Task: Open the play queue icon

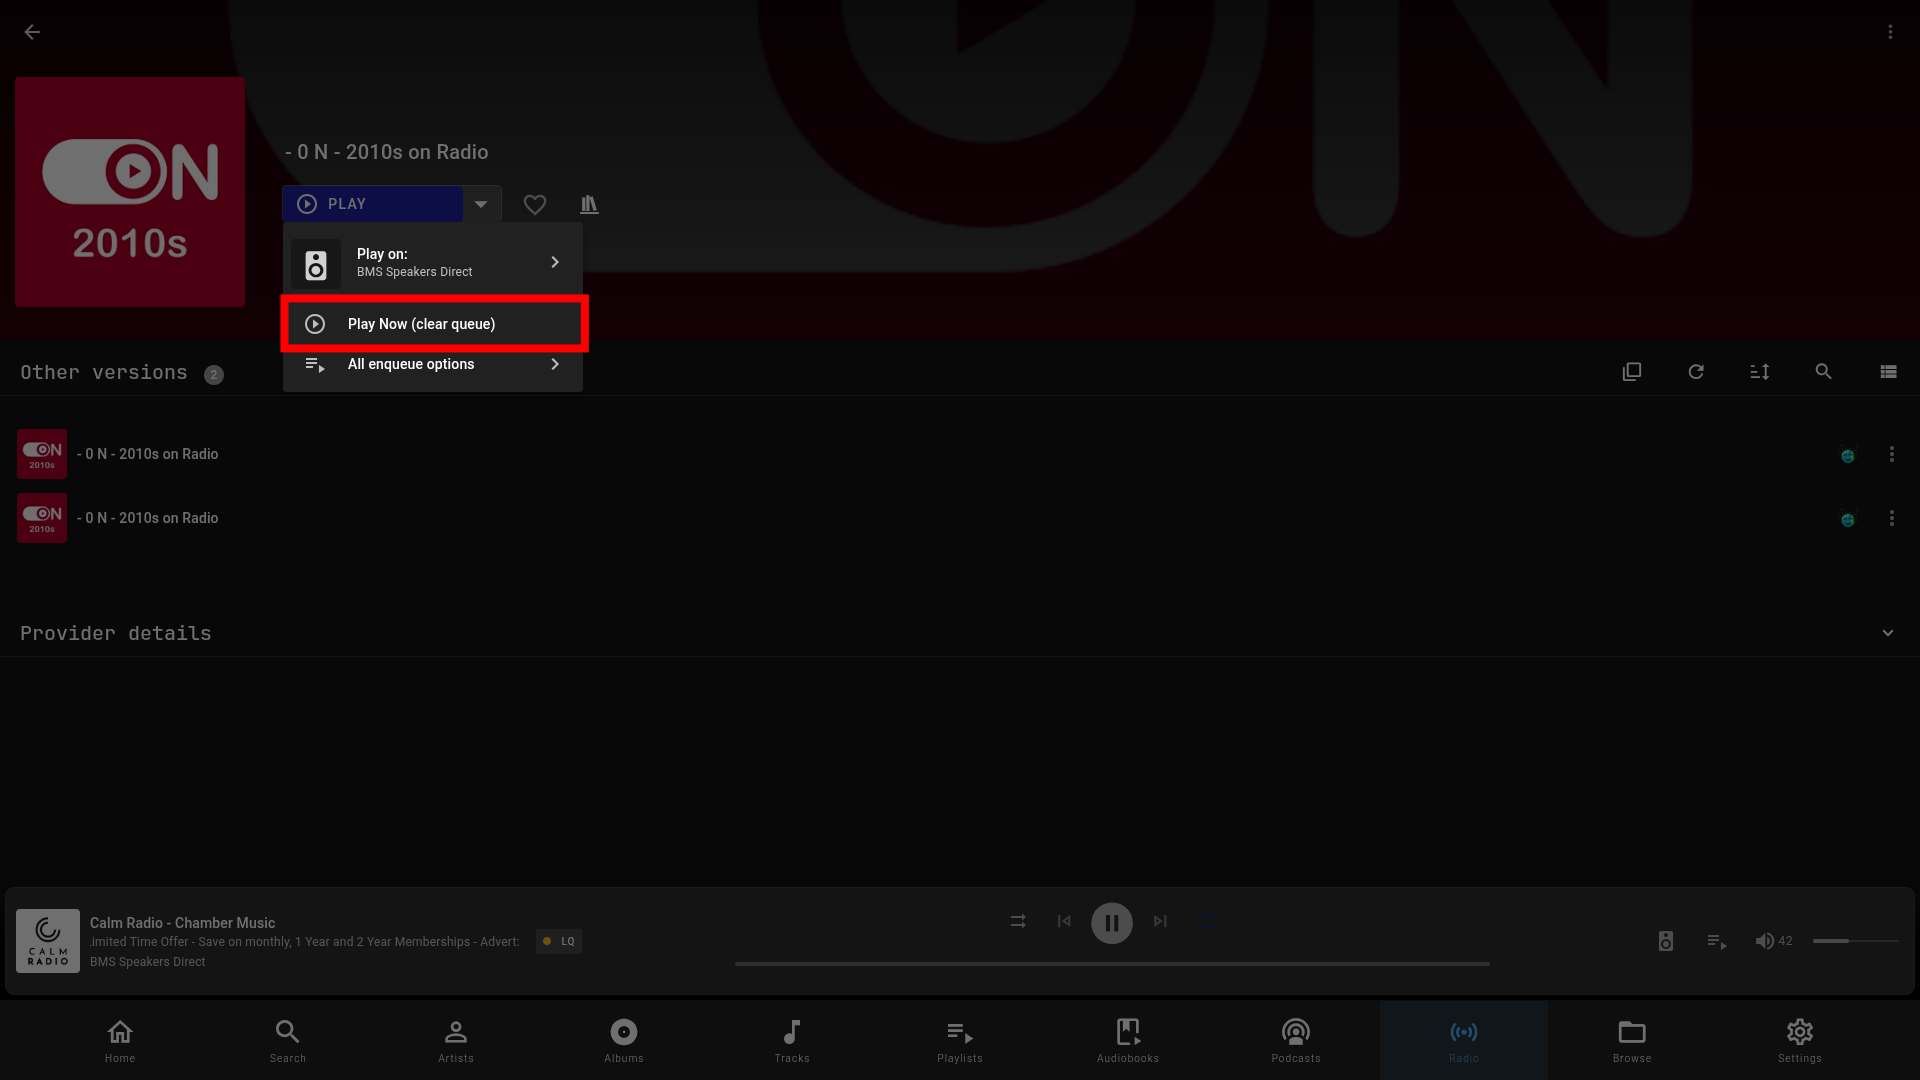Action: (x=1716, y=941)
